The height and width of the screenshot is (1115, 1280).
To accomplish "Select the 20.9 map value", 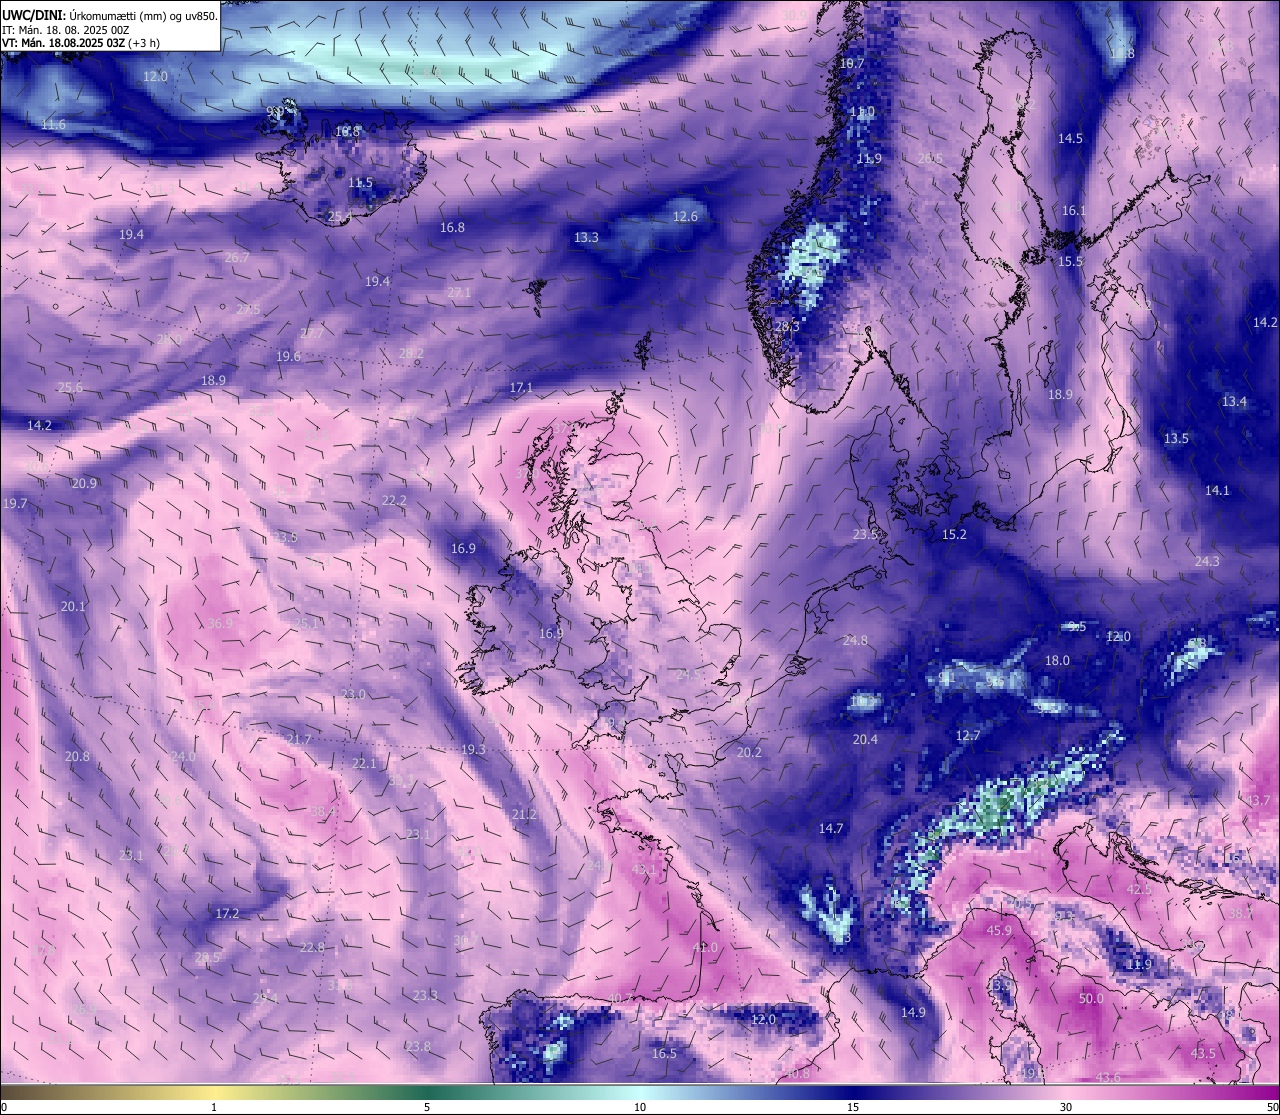I will coord(84,484).
